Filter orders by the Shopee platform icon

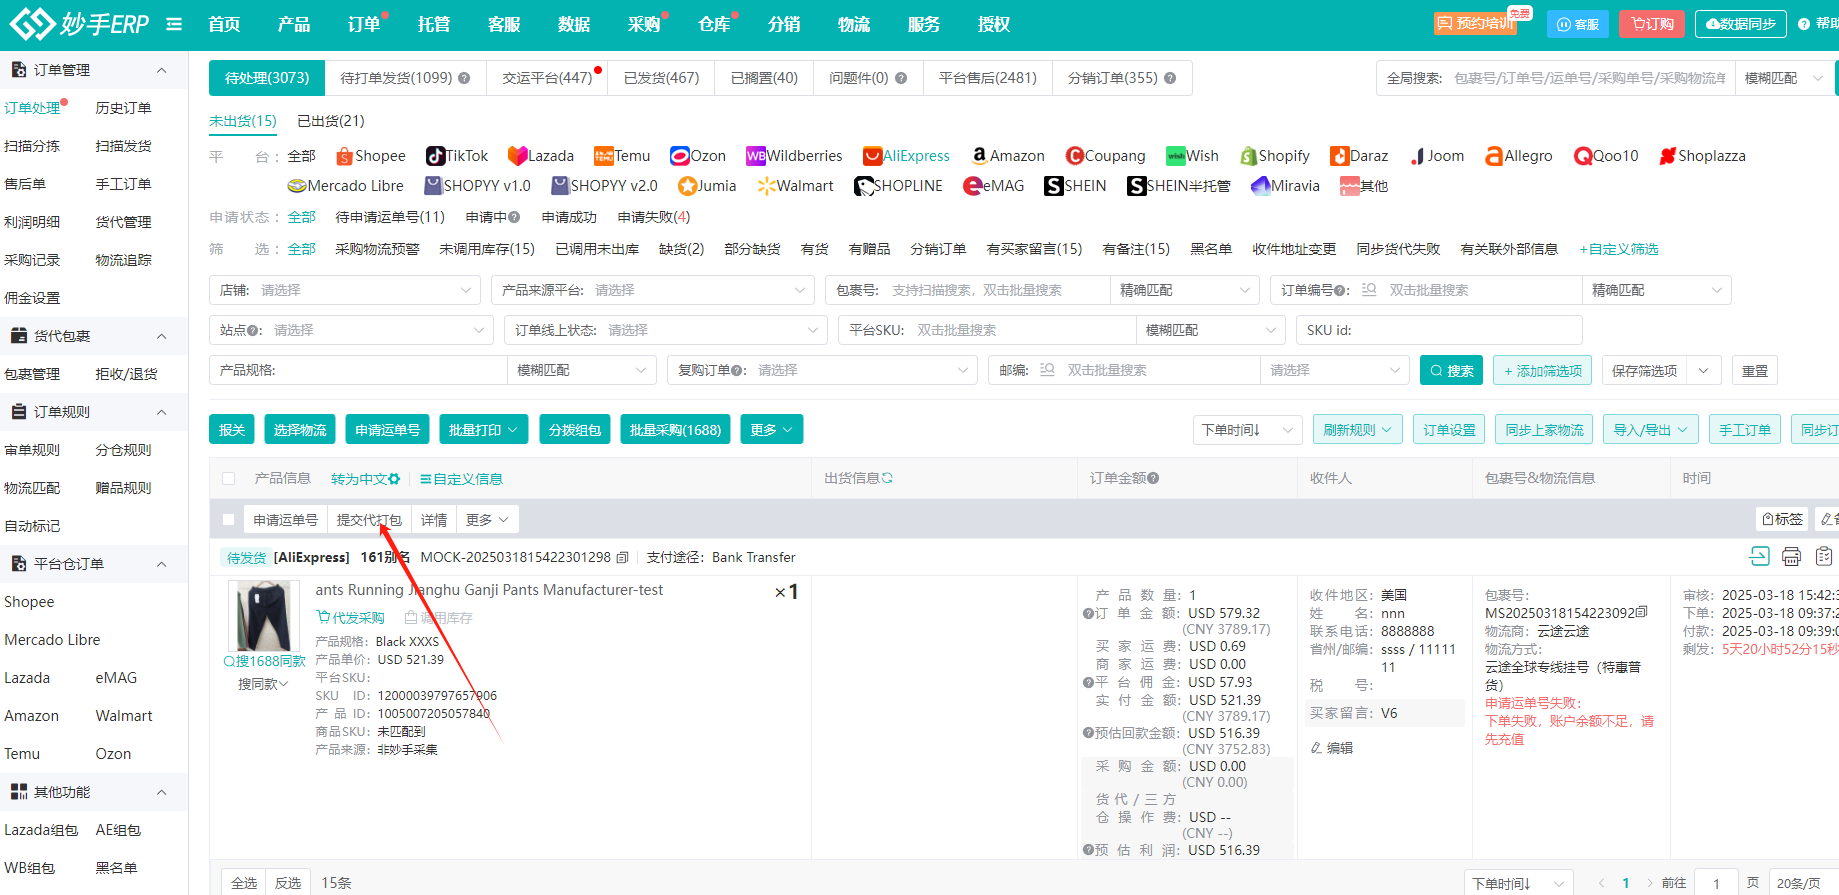[345, 156]
